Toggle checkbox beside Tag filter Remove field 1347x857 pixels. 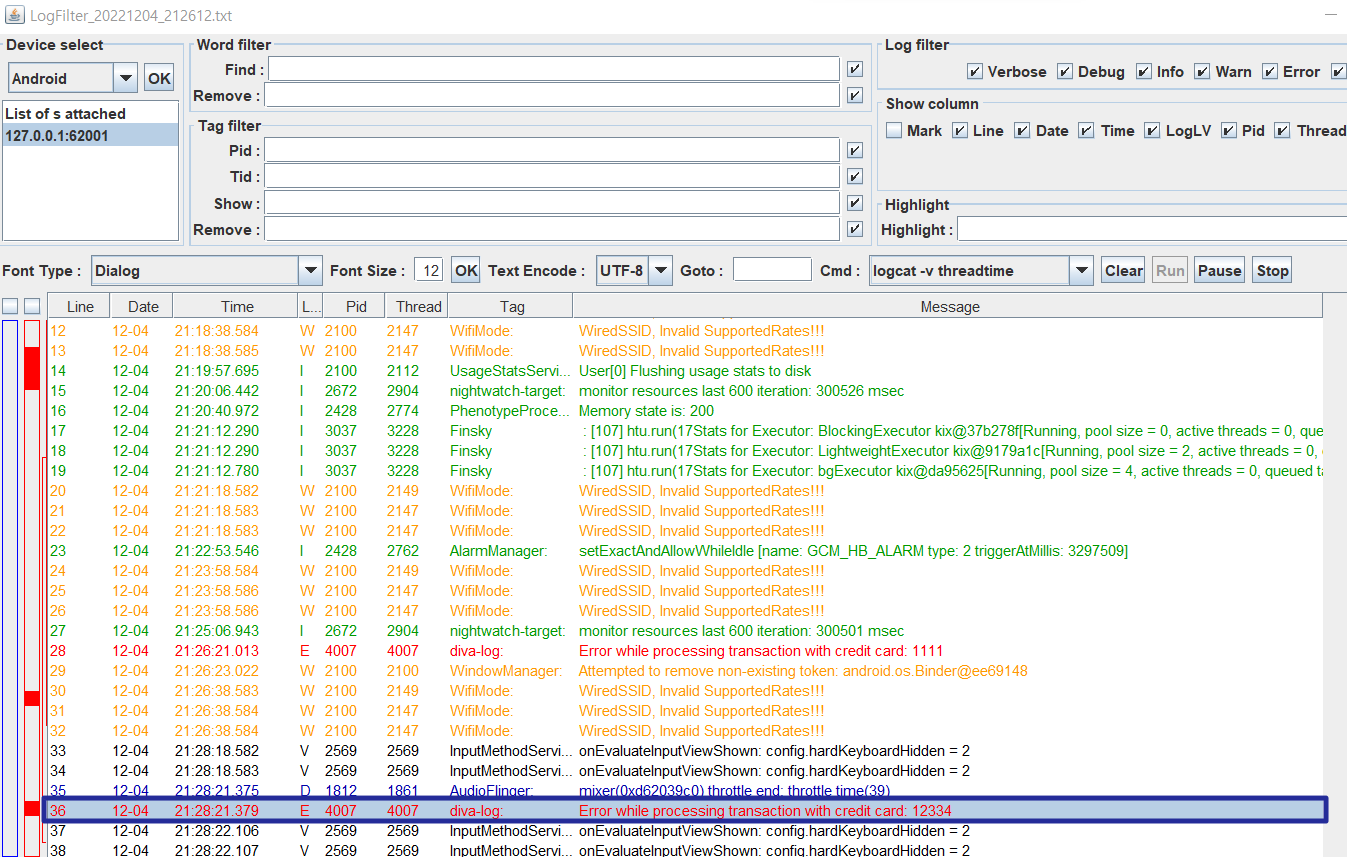855,229
